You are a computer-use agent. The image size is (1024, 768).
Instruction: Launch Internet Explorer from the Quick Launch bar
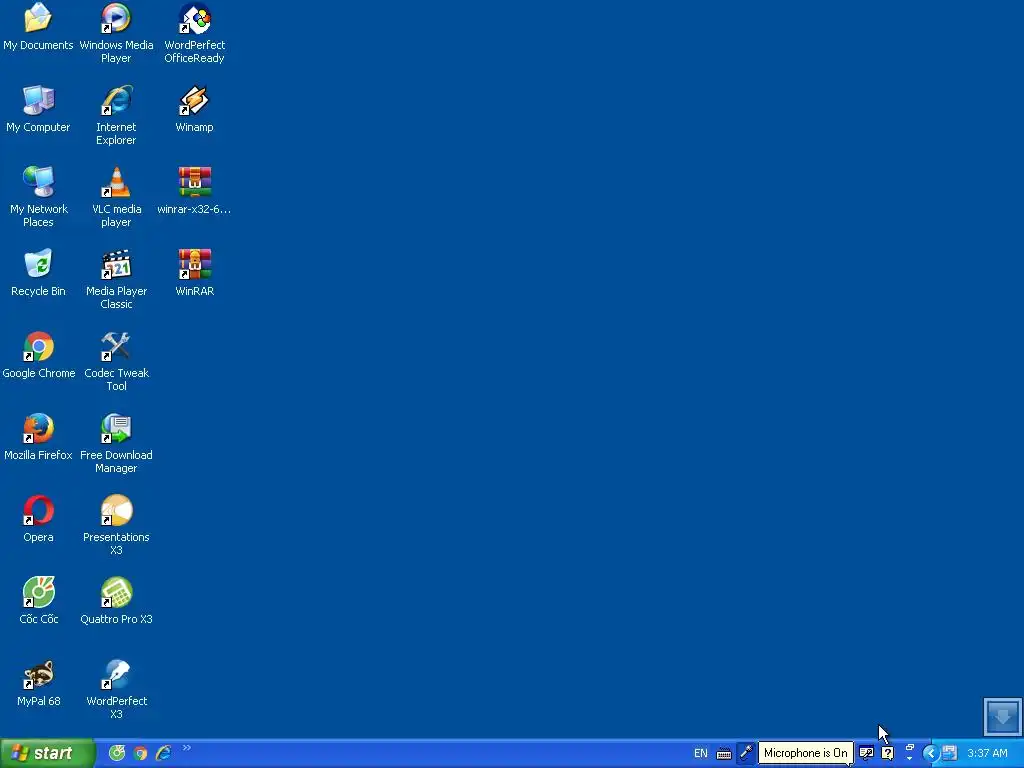[x=163, y=754]
